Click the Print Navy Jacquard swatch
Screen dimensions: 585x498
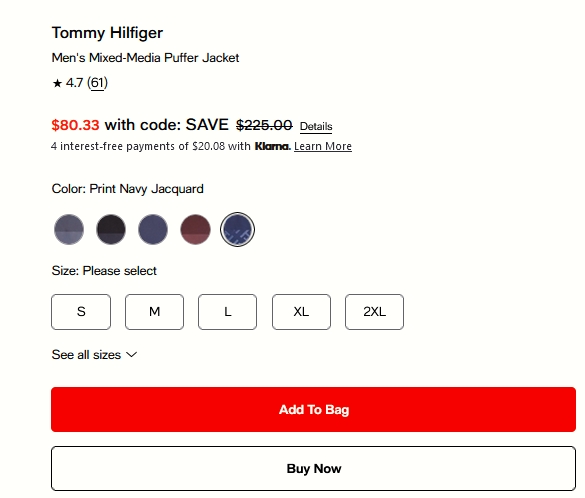click(x=237, y=229)
